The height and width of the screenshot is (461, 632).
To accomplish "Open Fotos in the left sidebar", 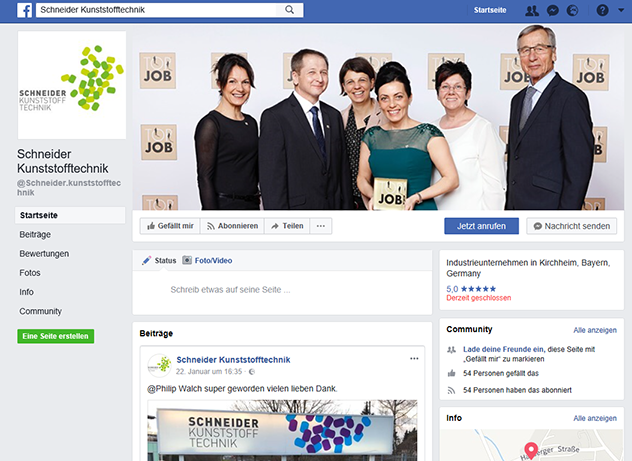I will click(x=30, y=273).
